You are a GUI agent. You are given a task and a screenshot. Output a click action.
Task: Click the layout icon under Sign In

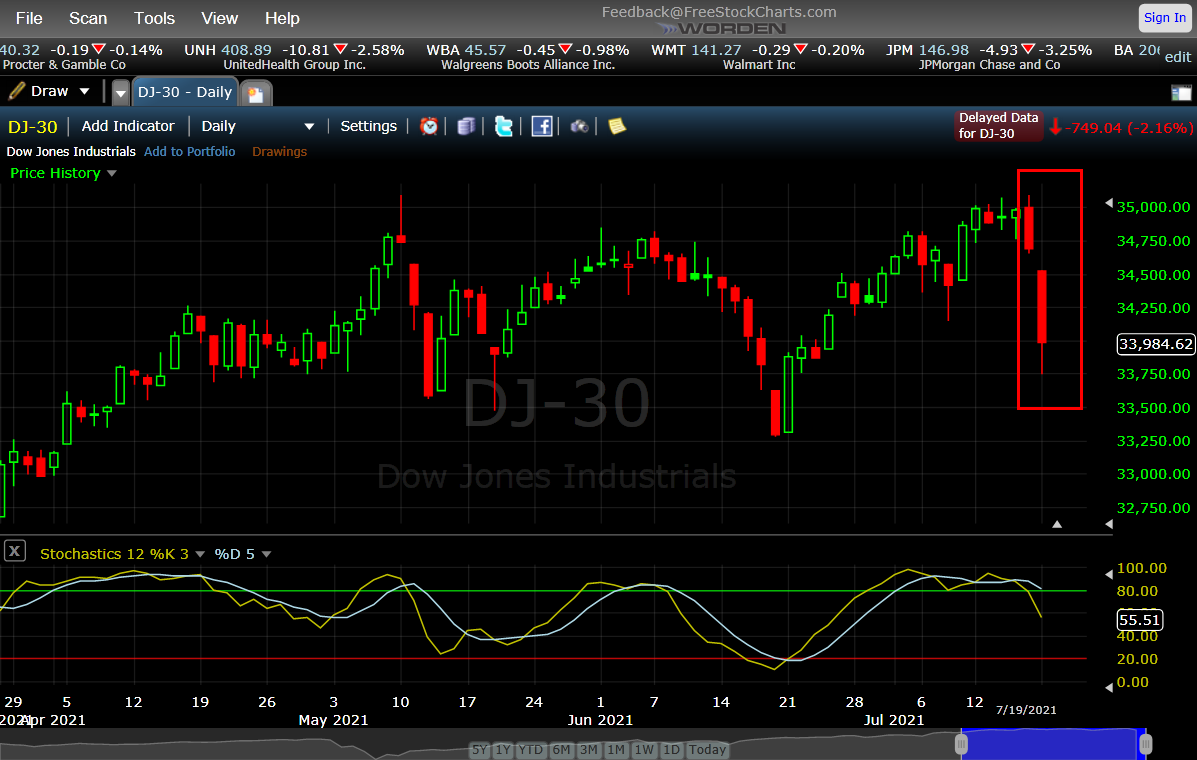1180,94
